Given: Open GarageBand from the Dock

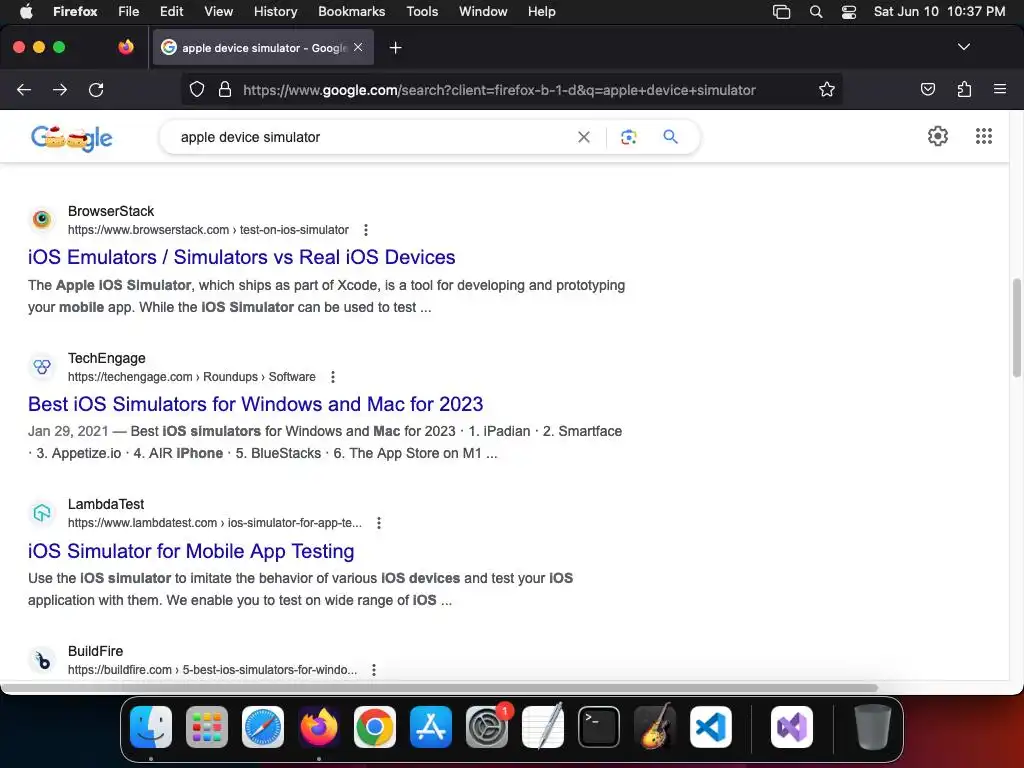Looking at the screenshot, I should [x=655, y=727].
